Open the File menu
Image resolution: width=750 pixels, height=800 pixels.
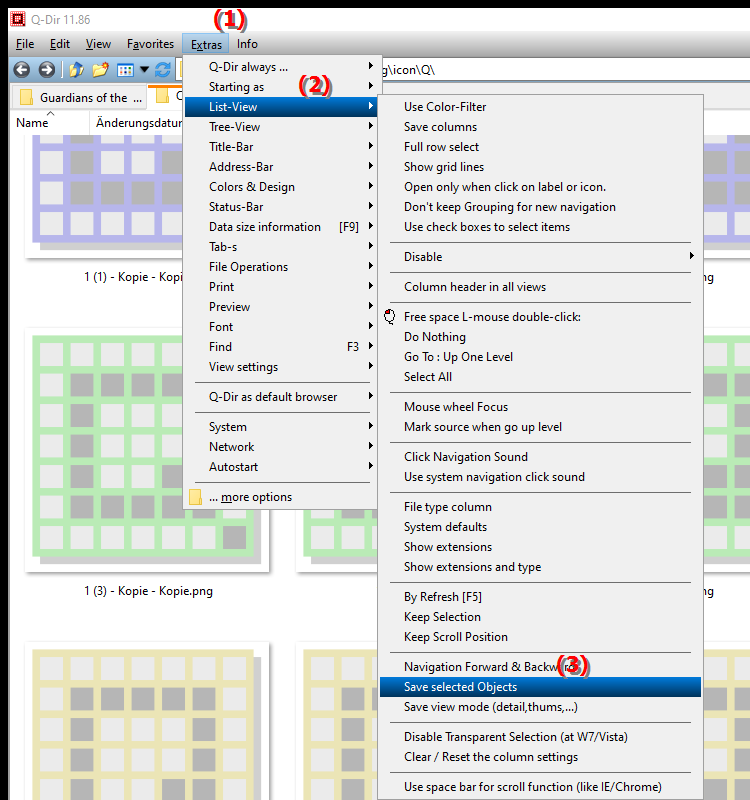coord(25,44)
